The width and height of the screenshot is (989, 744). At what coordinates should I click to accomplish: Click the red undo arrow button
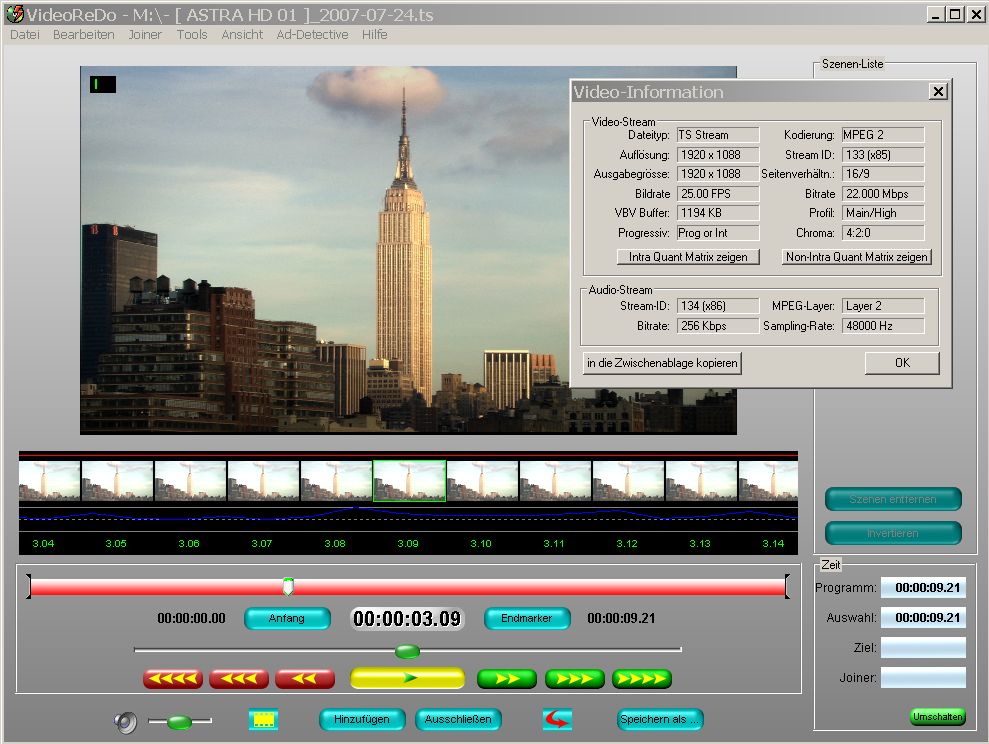click(x=557, y=720)
